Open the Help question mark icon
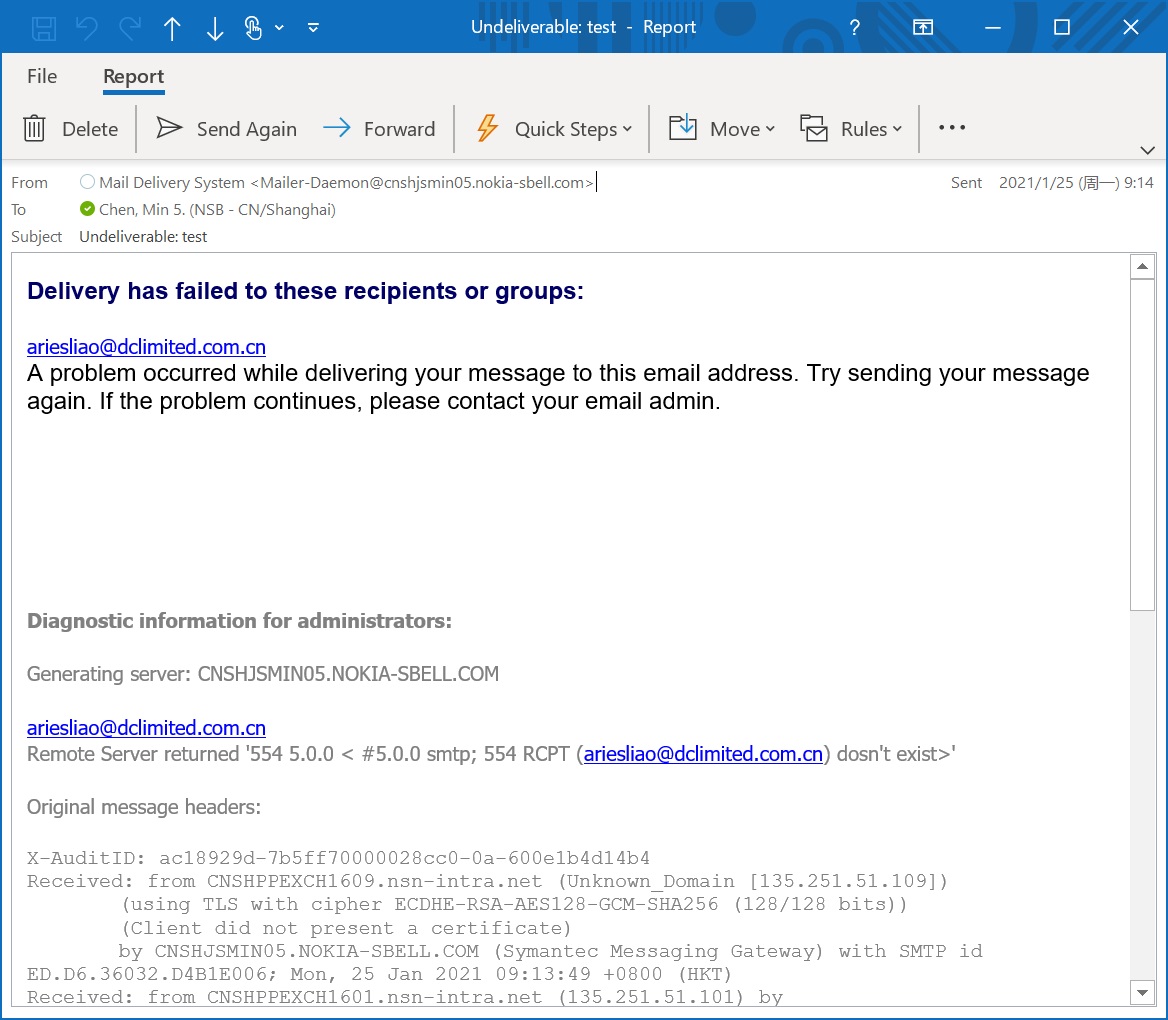This screenshot has width=1168, height=1020. 854,27
